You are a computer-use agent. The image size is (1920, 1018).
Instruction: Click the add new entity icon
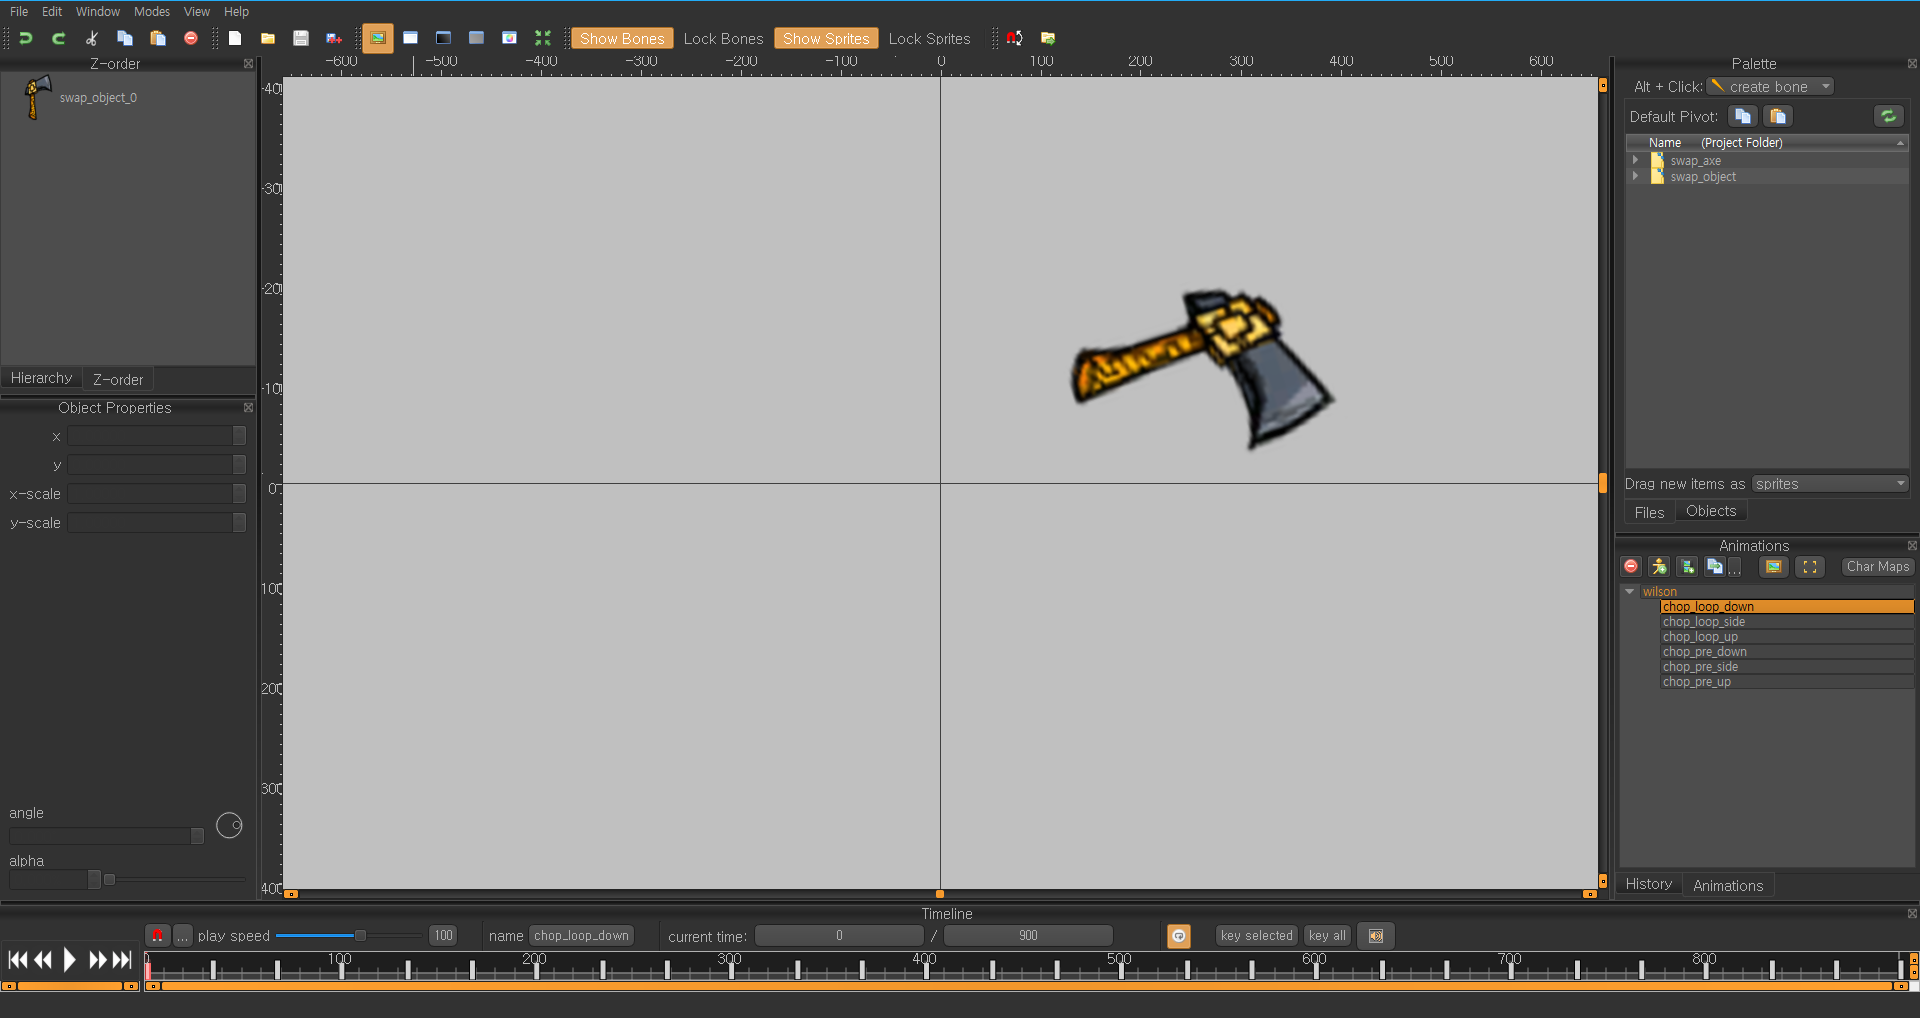(x=1659, y=567)
